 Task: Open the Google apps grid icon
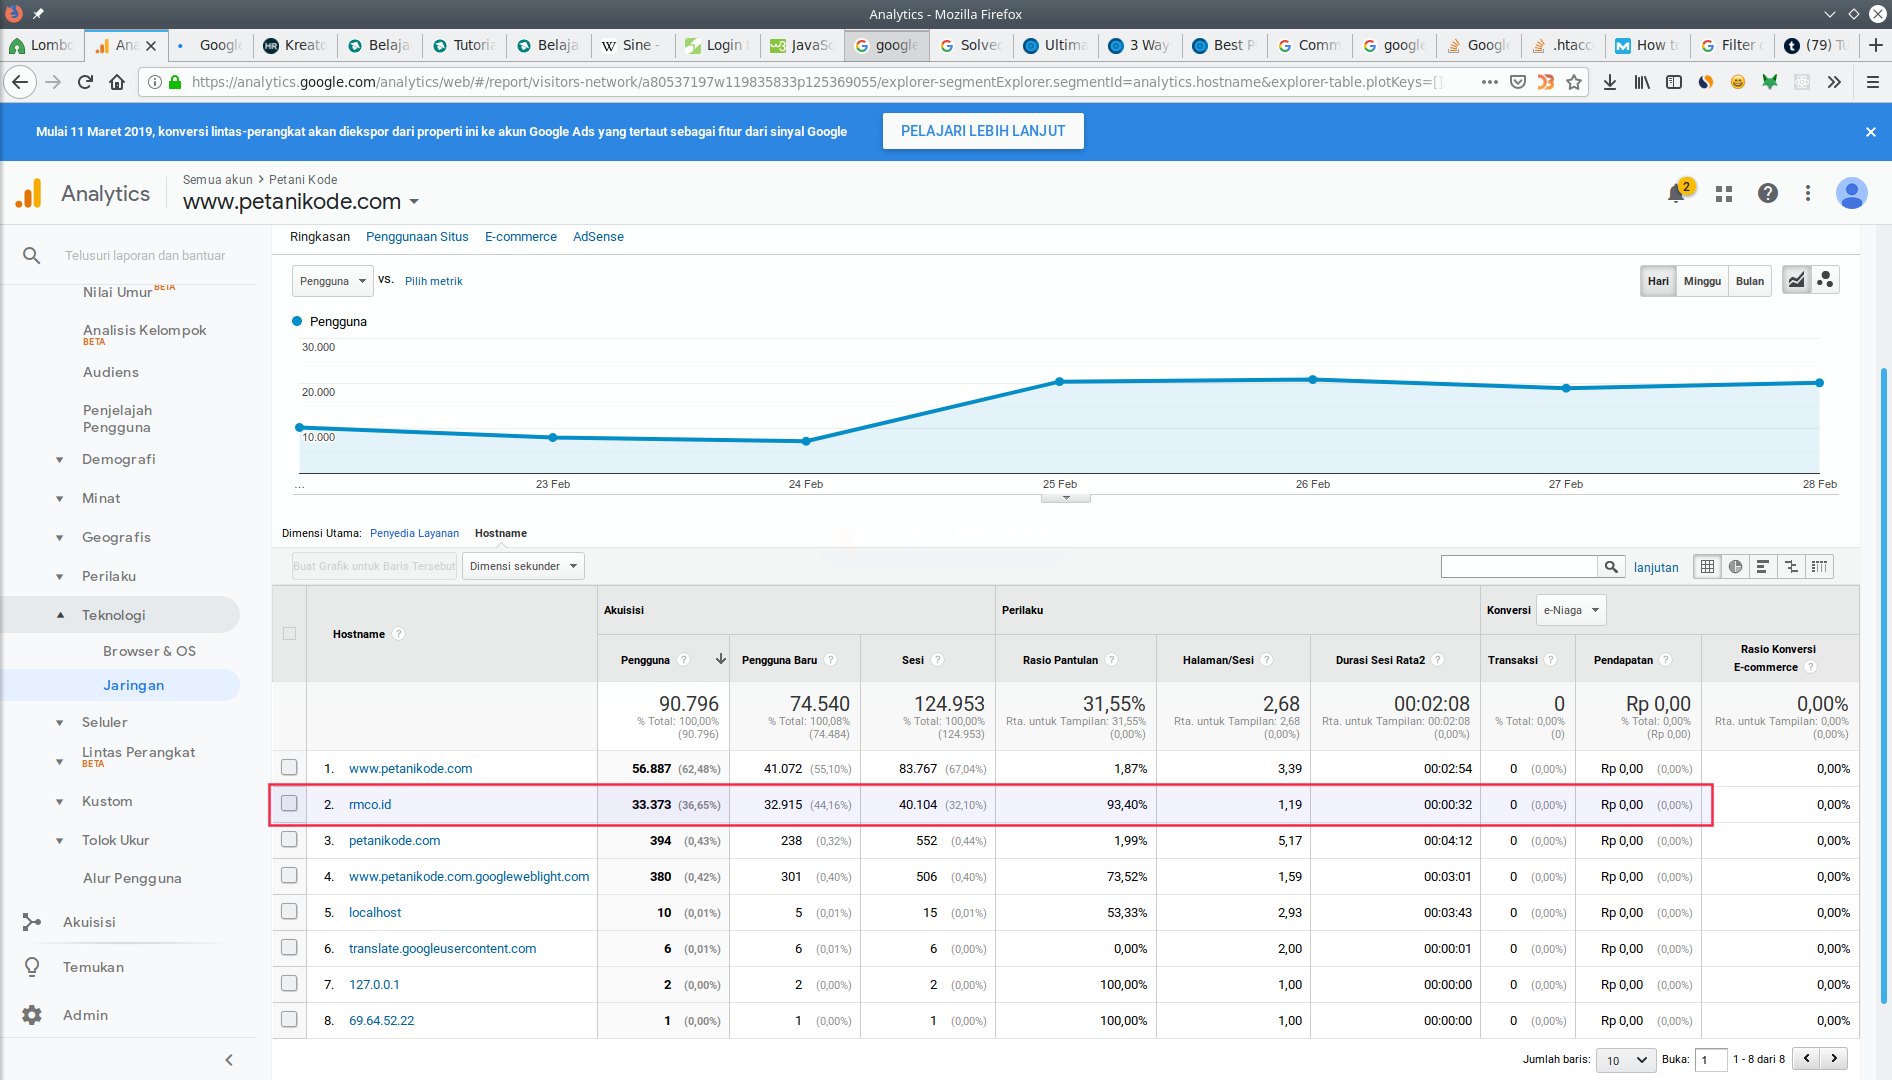[x=1724, y=194]
